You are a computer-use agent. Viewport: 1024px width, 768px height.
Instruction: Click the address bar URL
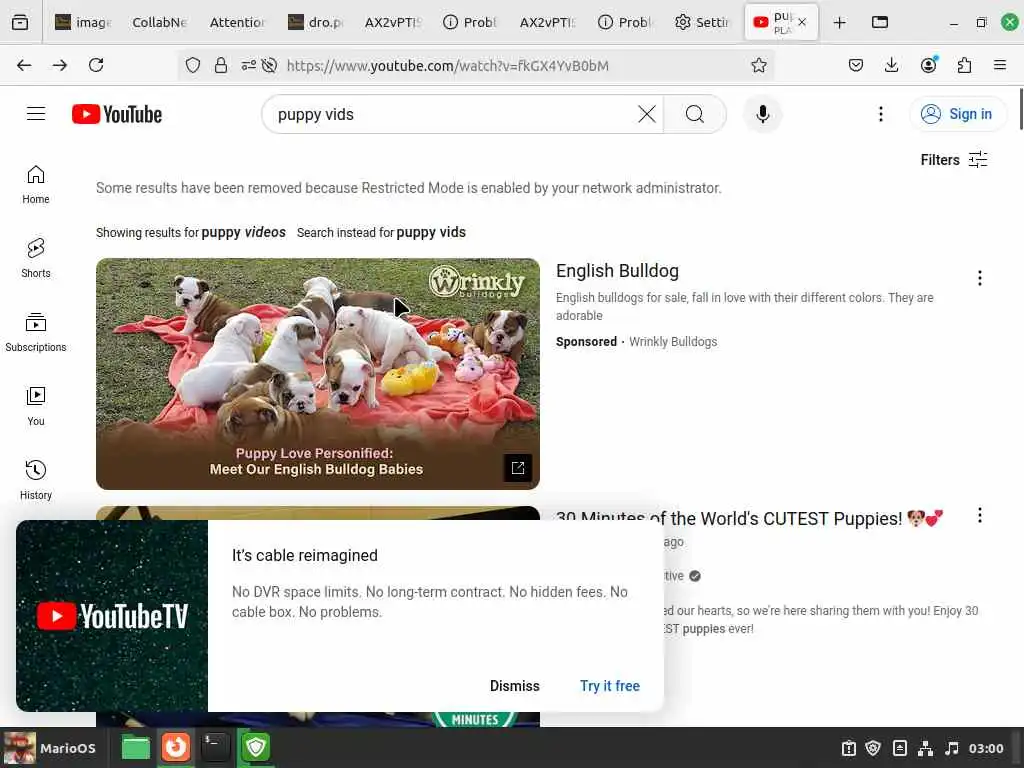click(x=447, y=66)
